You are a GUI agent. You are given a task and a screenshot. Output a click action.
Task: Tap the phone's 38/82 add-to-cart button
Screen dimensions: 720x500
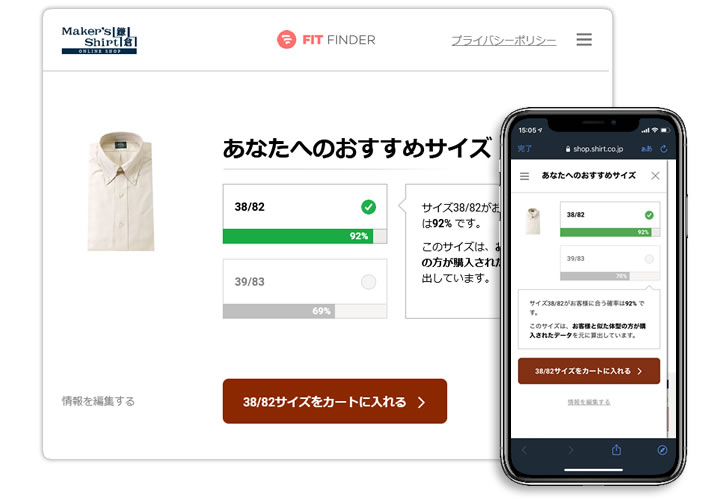pyautogui.click(x=589, y=371)
